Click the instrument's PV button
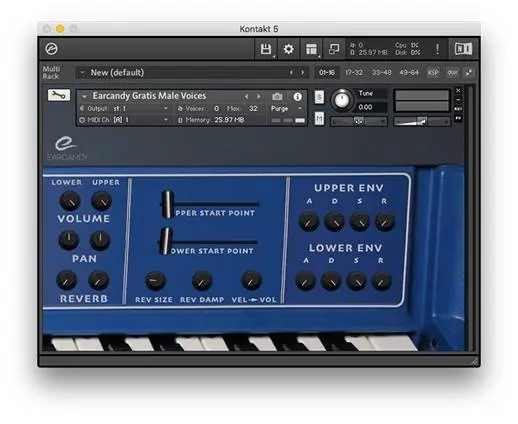 tap(458, 118)
